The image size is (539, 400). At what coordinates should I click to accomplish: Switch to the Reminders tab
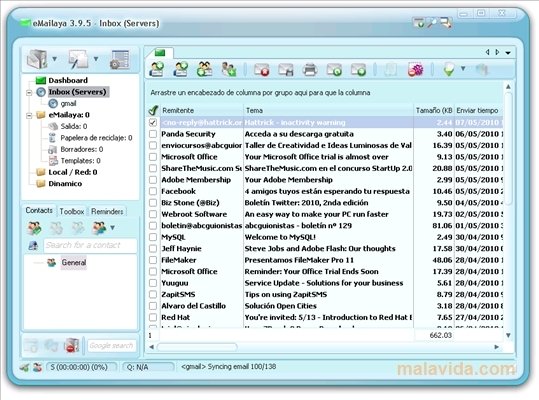coord(107,211)
